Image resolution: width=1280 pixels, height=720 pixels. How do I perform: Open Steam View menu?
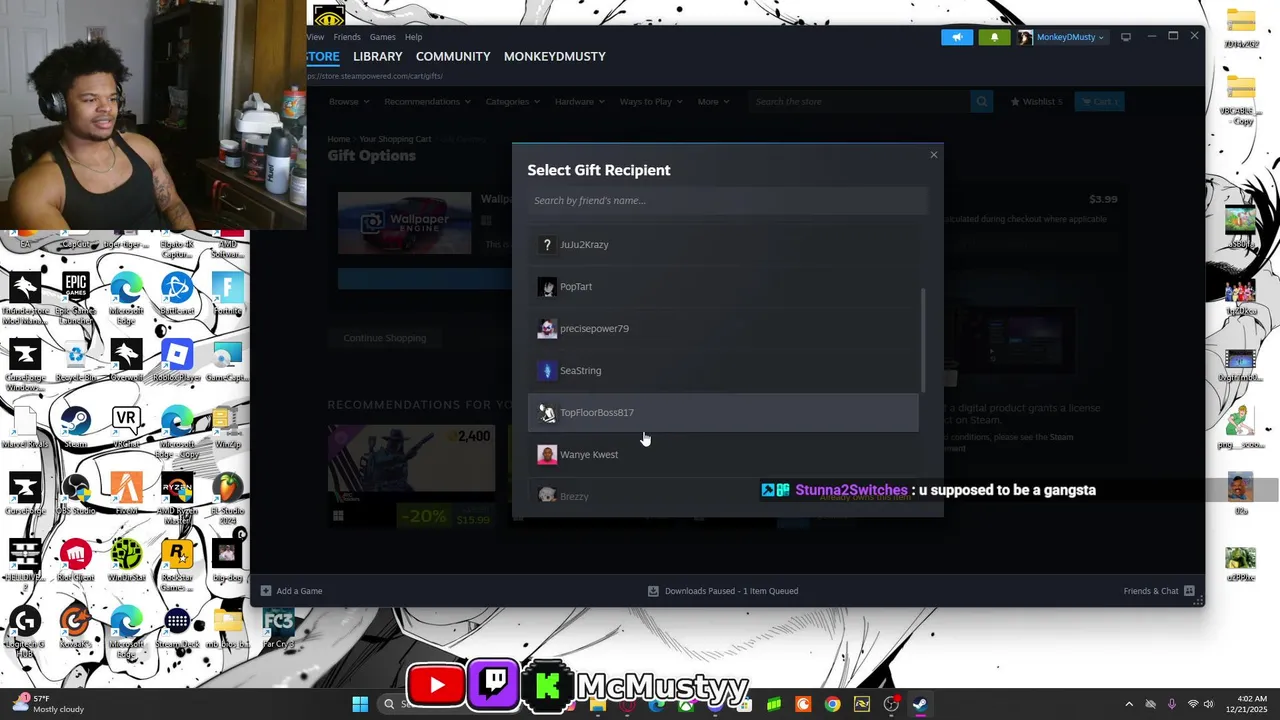click(x=316, y=37)
